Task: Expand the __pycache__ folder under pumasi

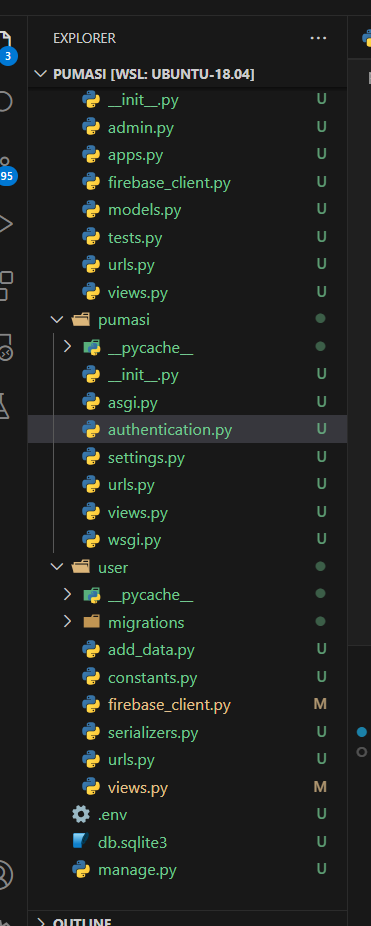Action: pyautogui.click(x=67, y=347)
